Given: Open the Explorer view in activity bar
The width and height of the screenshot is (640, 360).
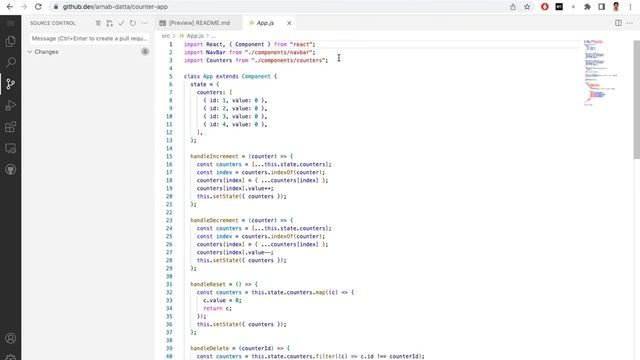Looking at the screenshot, I should coord(11,41).
